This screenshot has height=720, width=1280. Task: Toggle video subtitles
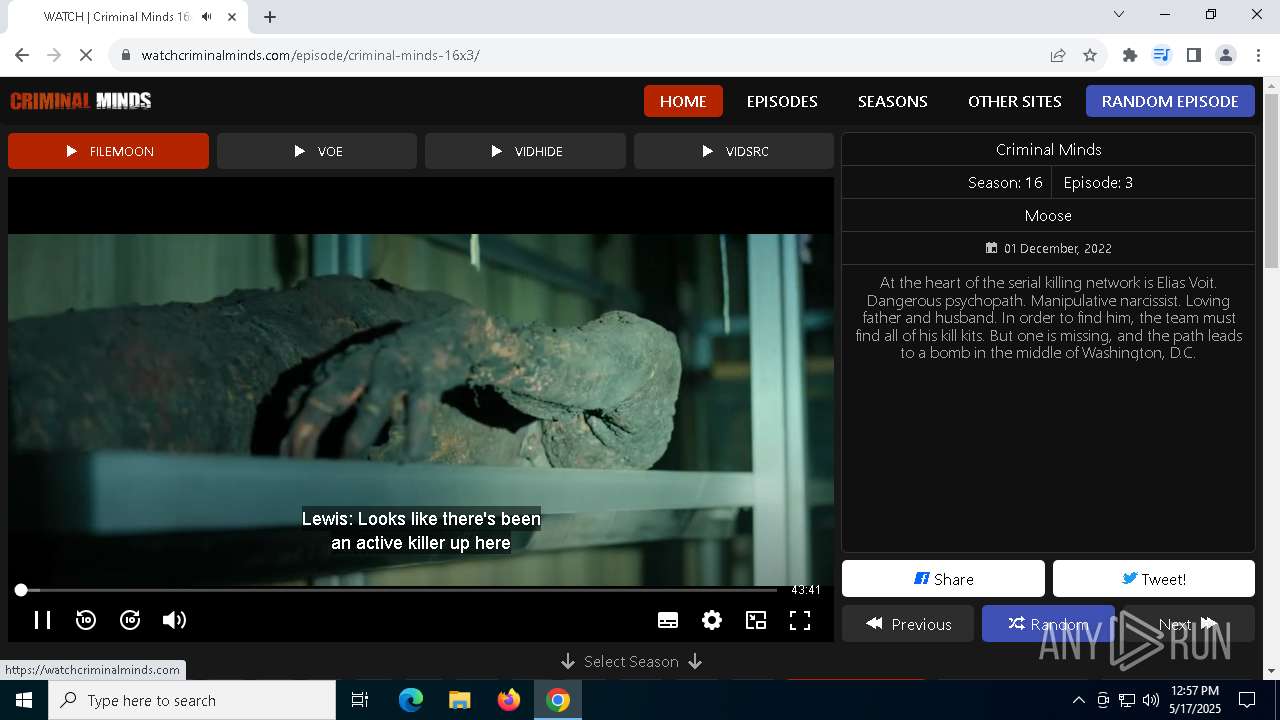click(668, 620)
